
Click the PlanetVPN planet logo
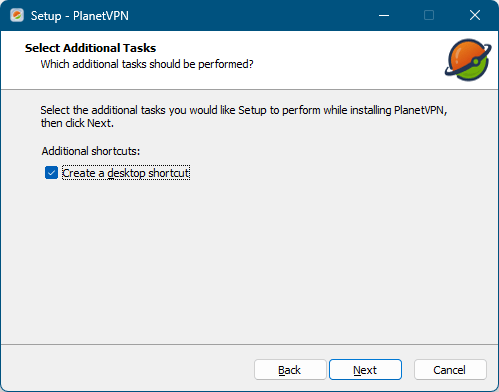click(x=468, y=60)
